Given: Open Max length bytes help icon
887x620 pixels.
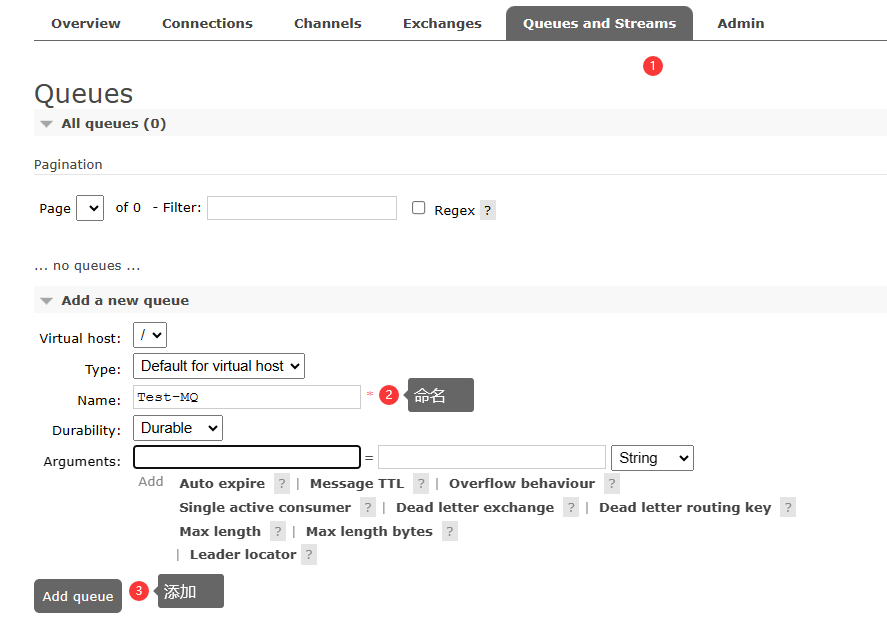Looking at the screenshot, I should pyautogui.click(x=450, y=532).
